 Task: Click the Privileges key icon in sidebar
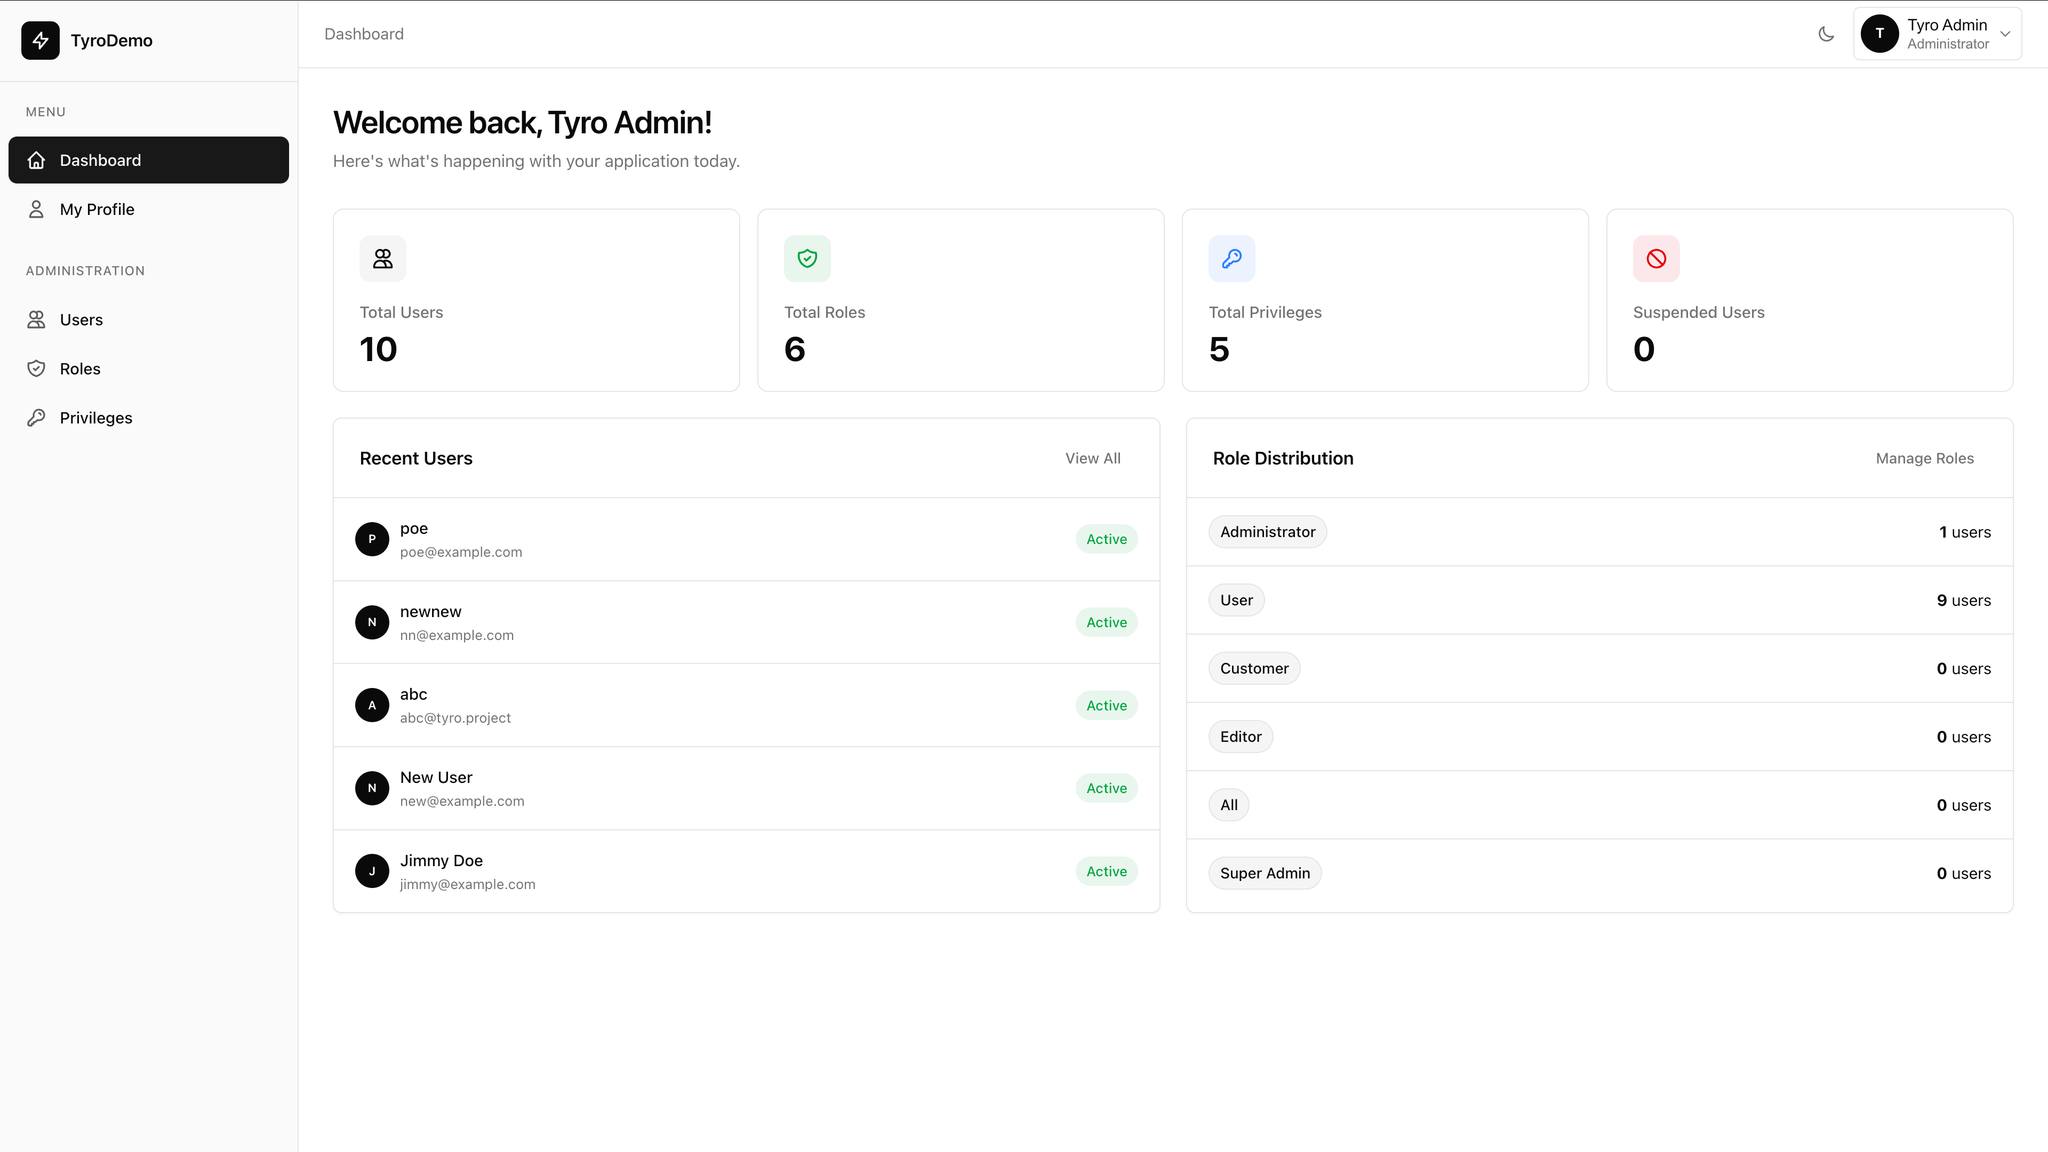36,418
